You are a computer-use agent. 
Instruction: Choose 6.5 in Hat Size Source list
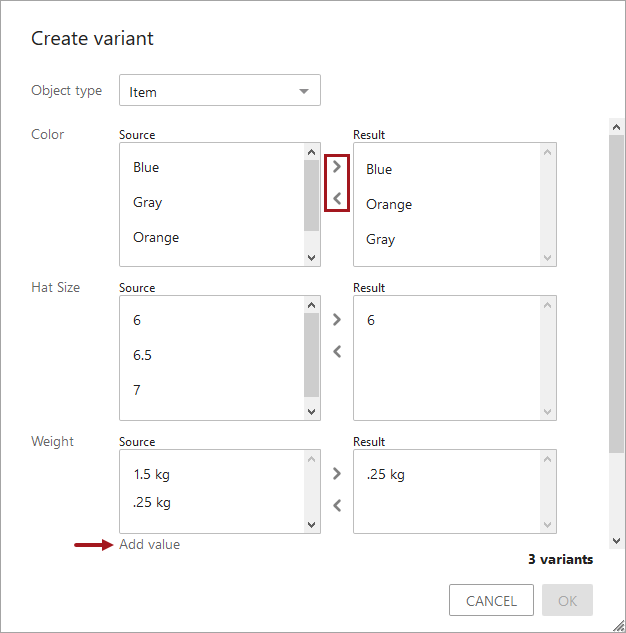143,355
